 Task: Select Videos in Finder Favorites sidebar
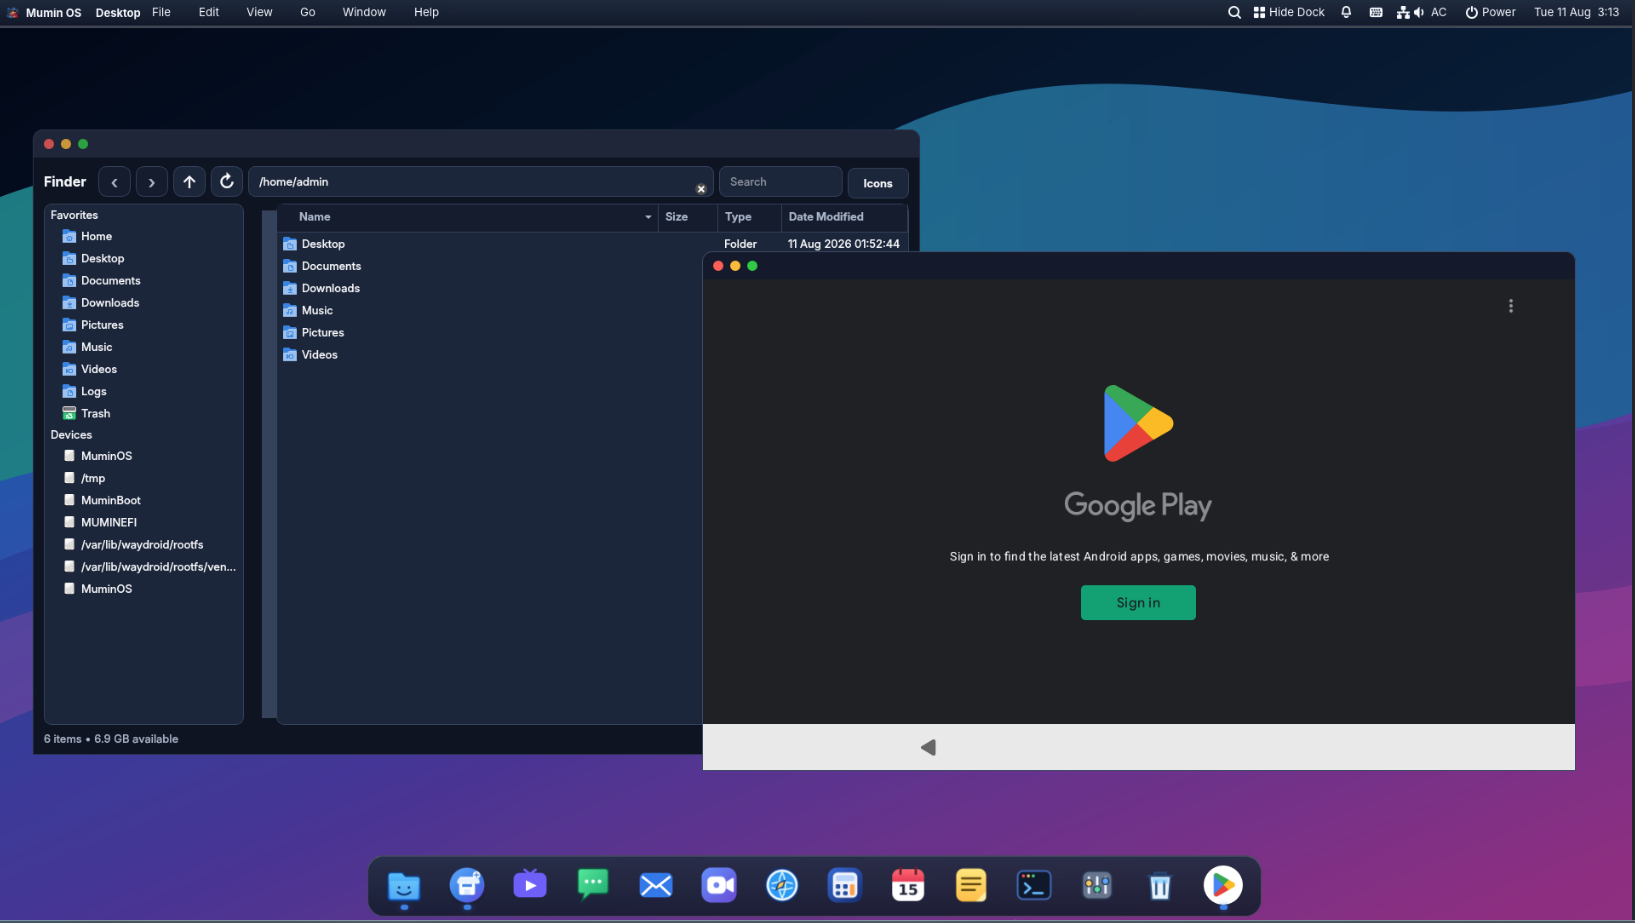98,369
